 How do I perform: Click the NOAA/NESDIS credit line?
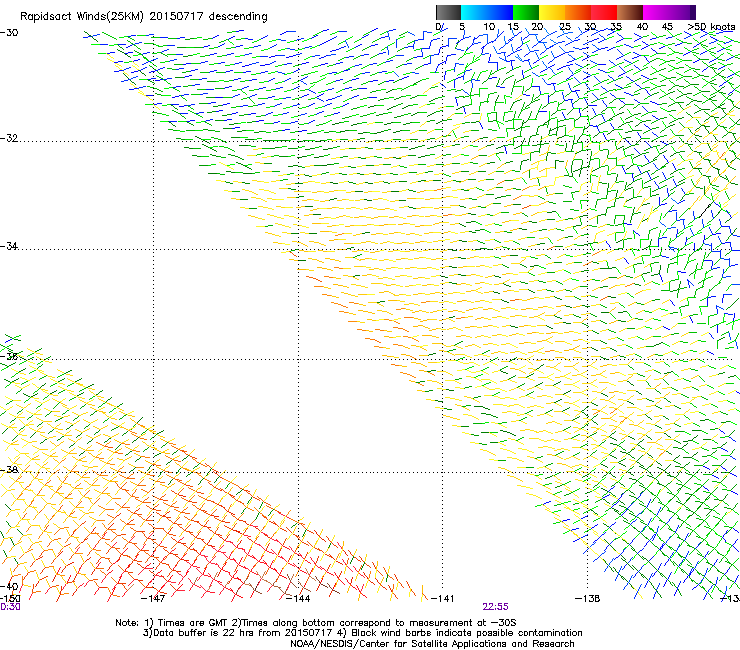(432, 644)
